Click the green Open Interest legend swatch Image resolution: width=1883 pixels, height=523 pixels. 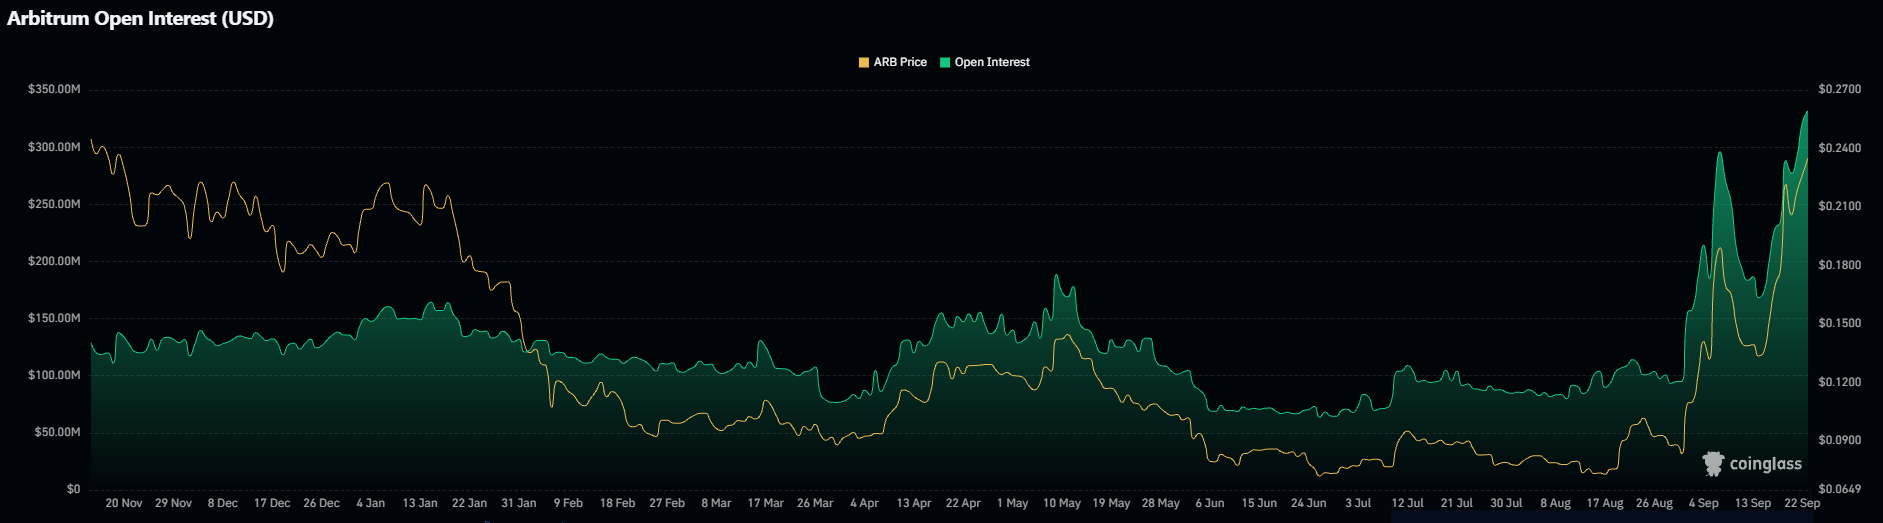[x=945, y=62]
